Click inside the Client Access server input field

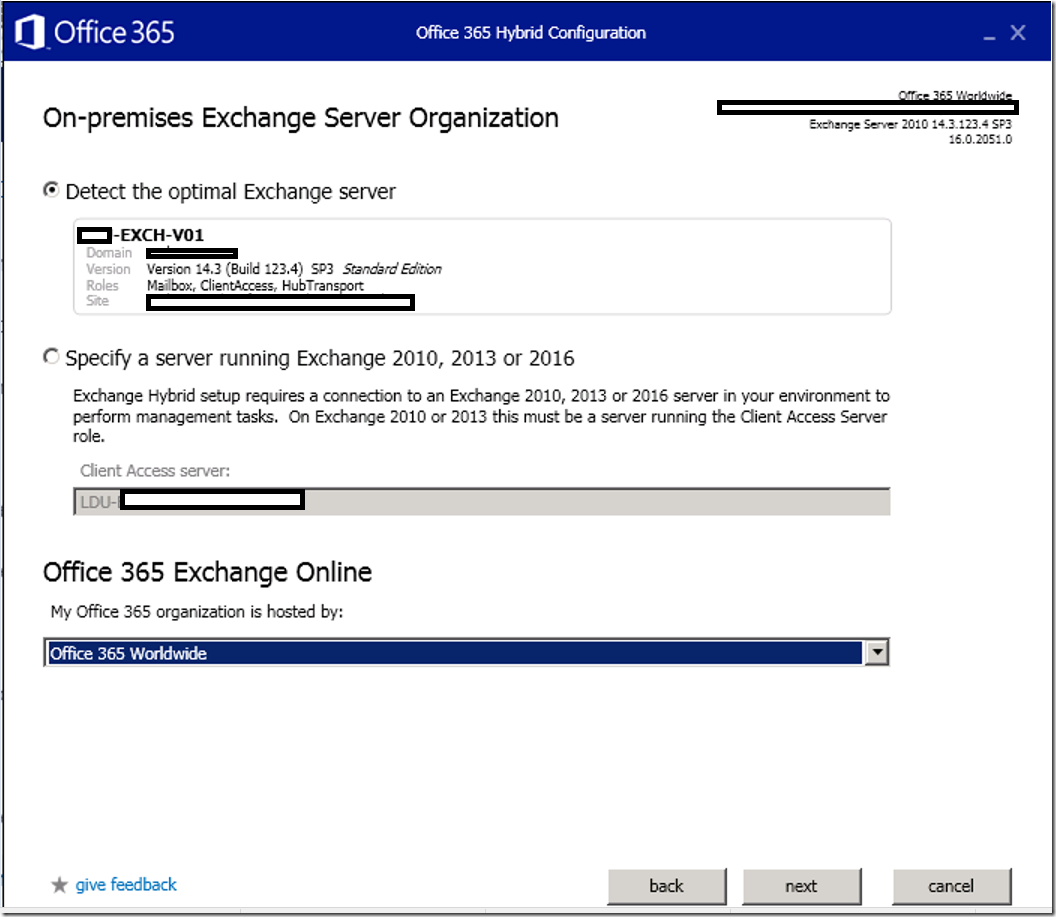point(482,502)
